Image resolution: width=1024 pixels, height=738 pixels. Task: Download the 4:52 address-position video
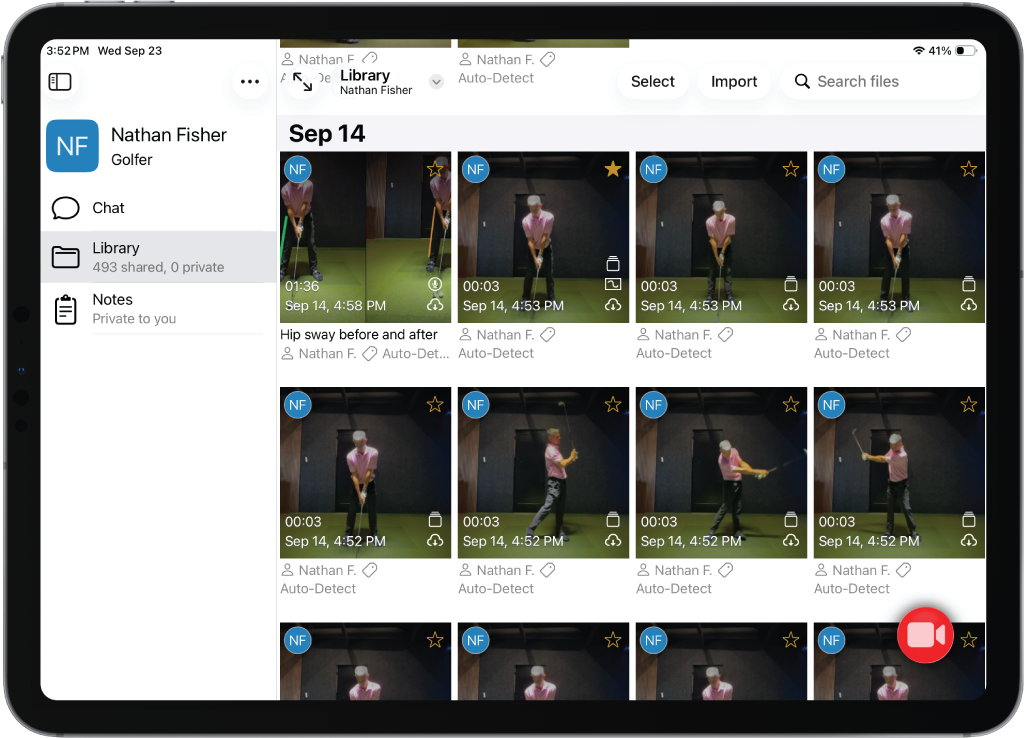pyautogui.click(x=435, y=541)
